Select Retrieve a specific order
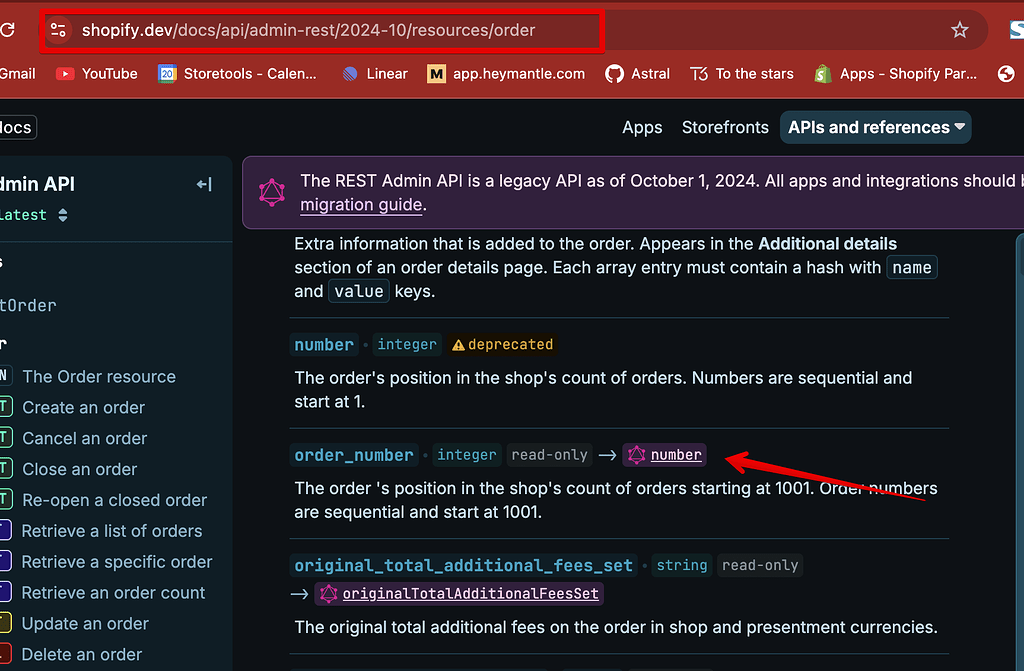The height and width of the screenshot is (671, 1024). click(116, 562)
